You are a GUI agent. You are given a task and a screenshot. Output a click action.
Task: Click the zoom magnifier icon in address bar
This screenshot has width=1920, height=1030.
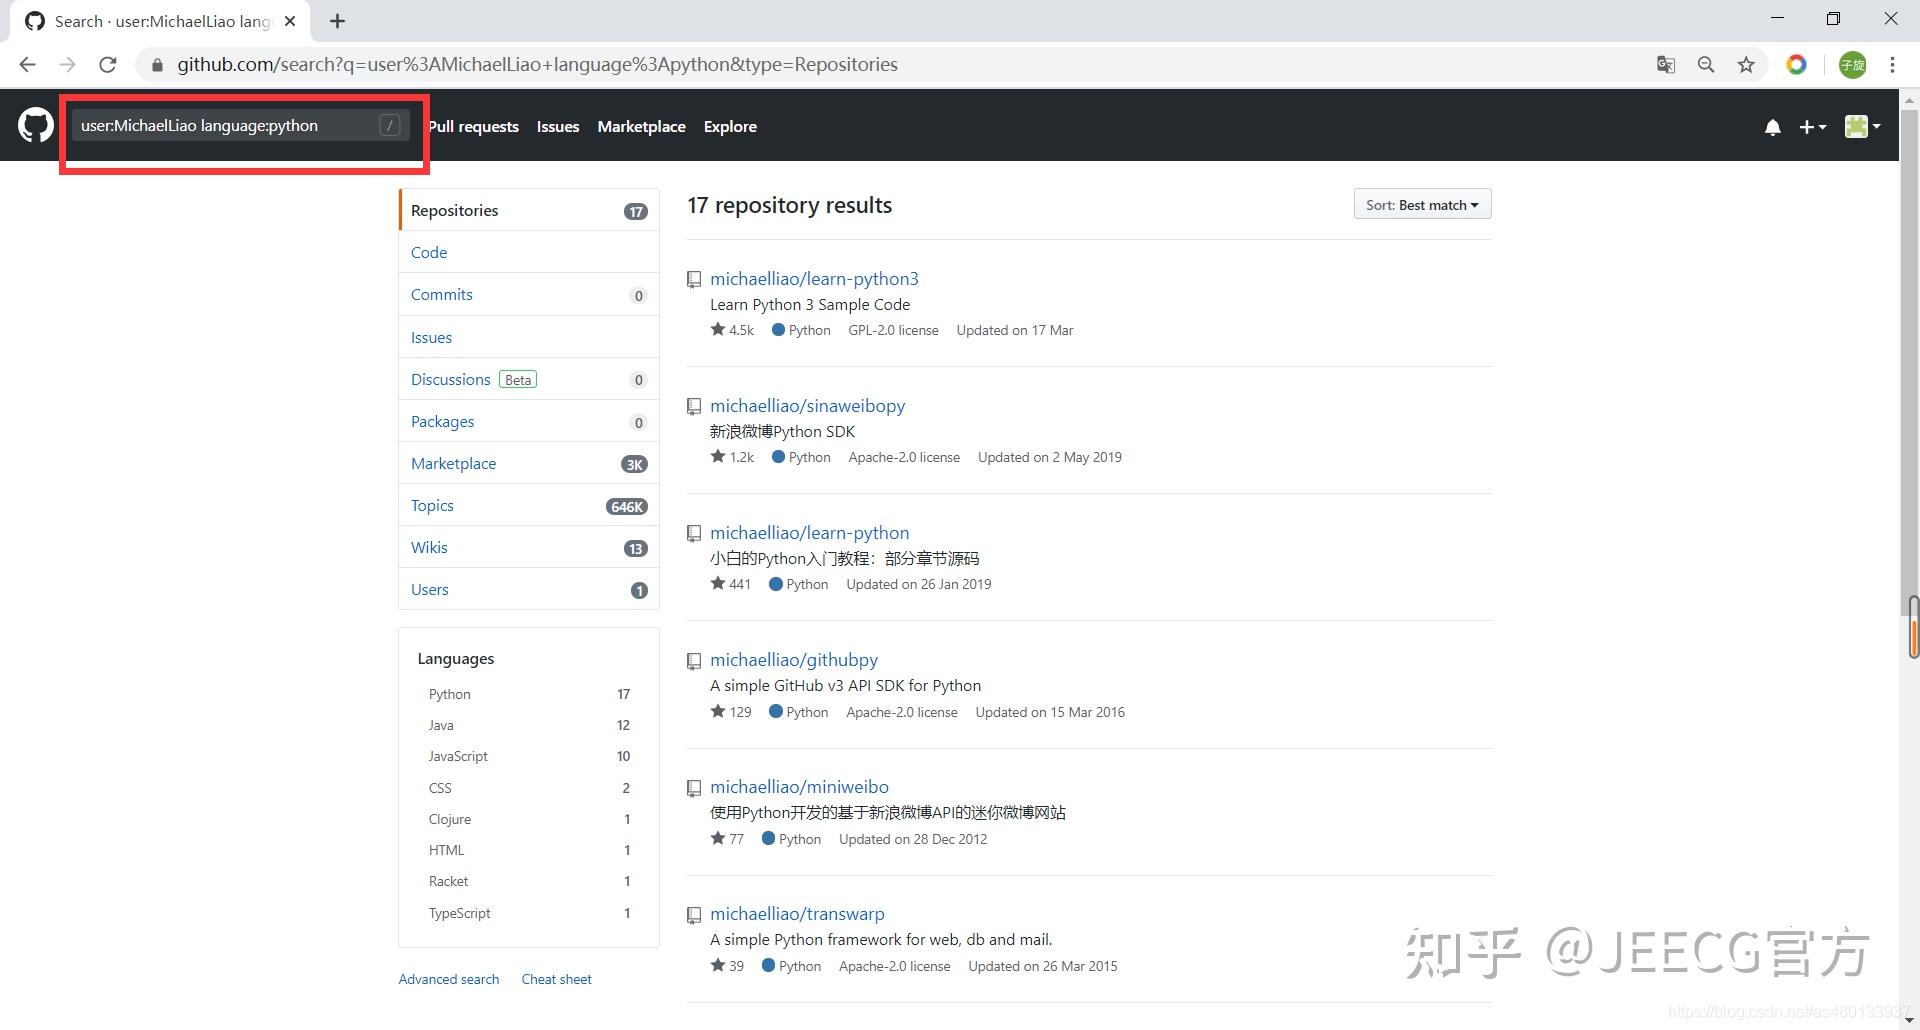pos(1706,65)
